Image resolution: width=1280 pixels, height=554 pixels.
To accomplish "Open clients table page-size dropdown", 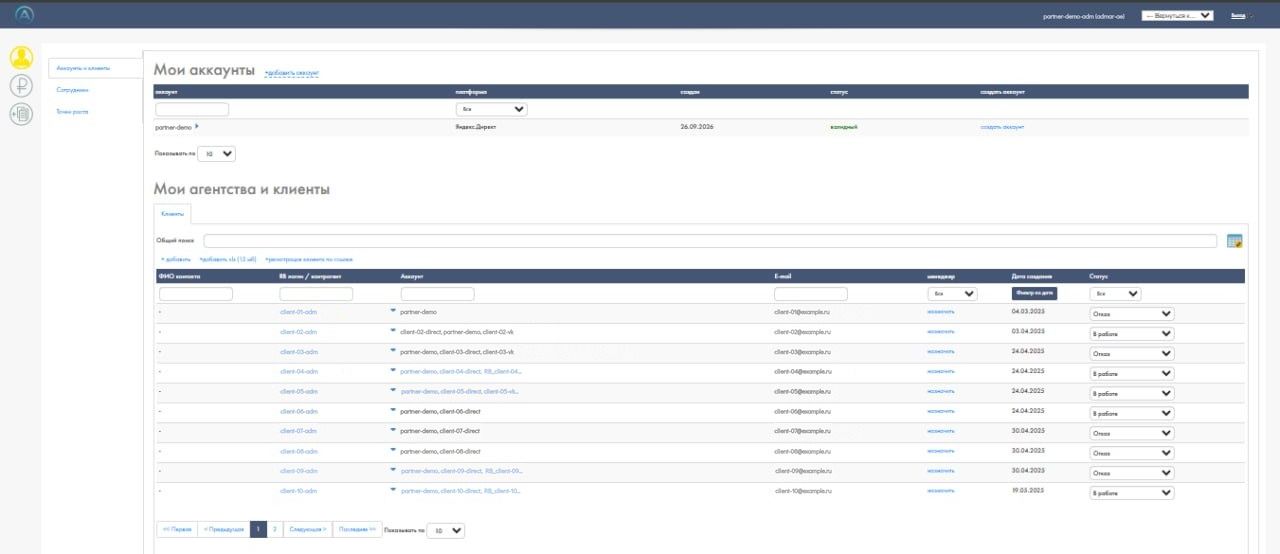I will (x=445, y=531).
